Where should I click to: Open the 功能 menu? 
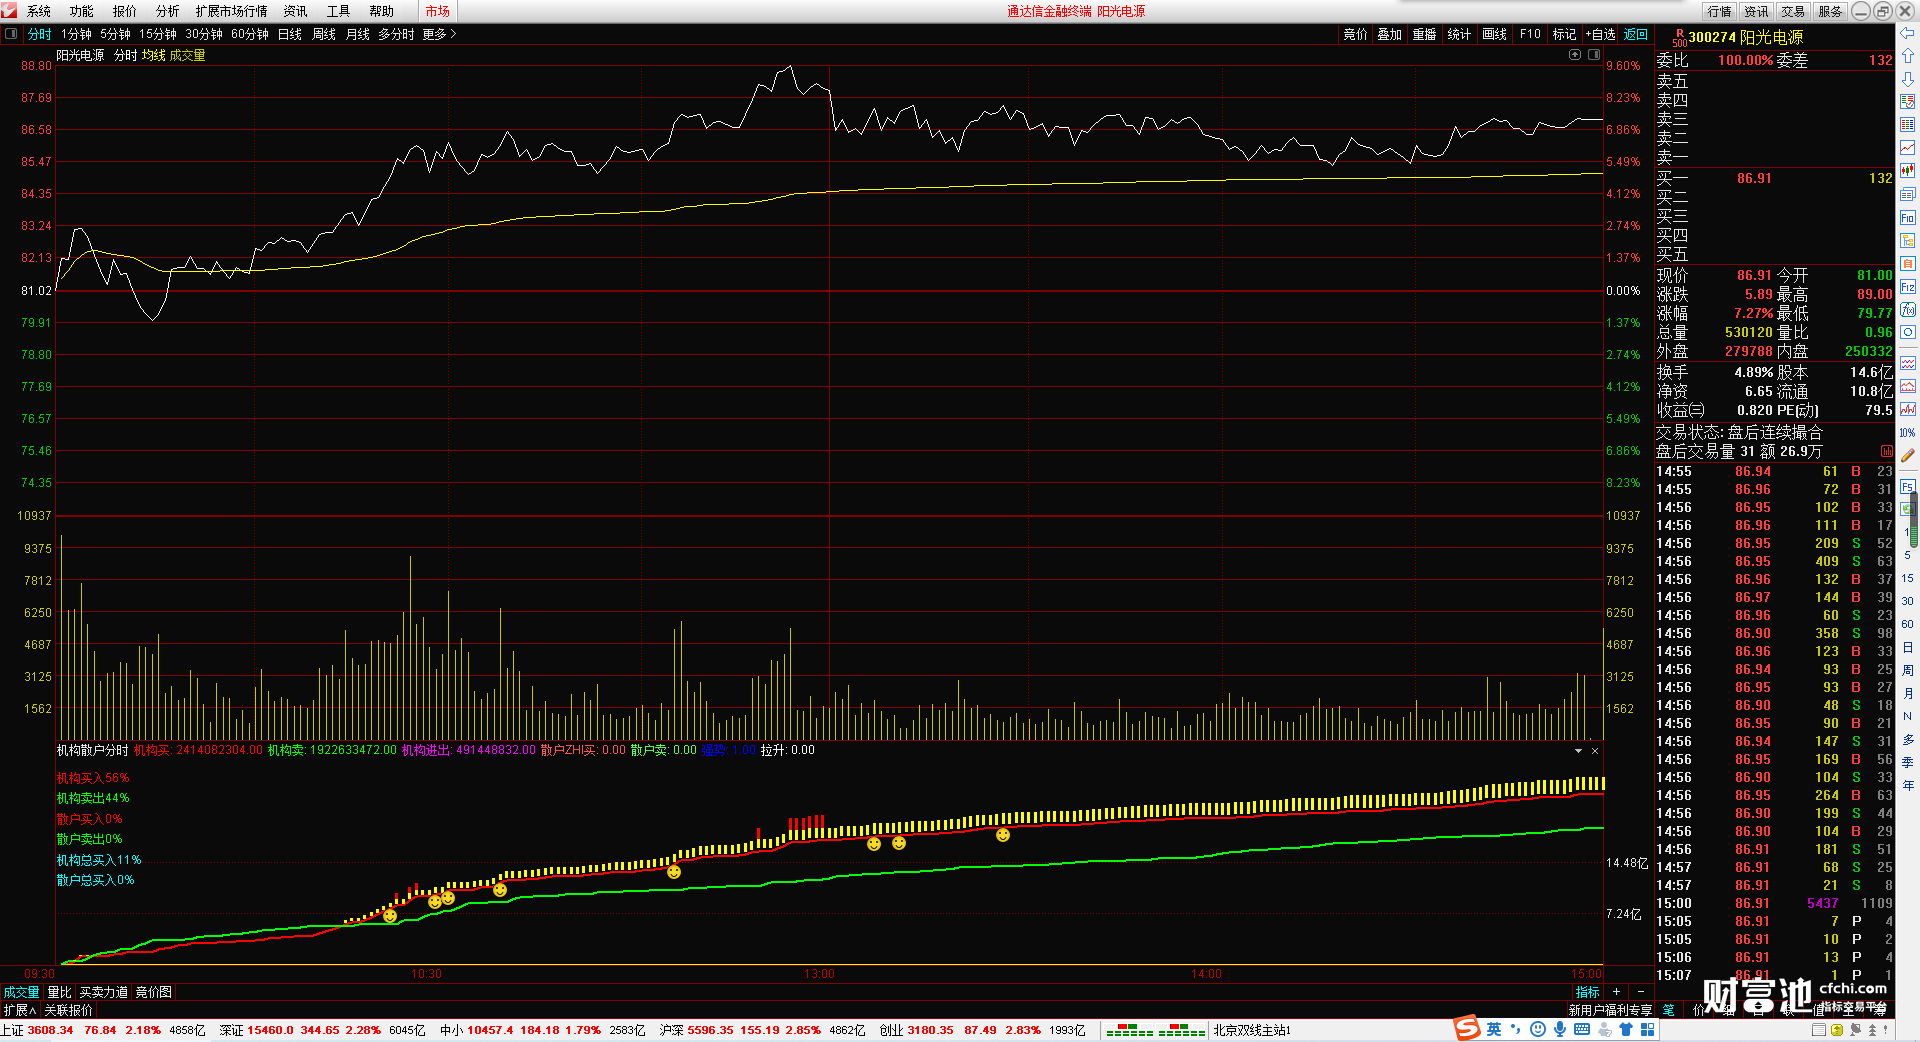(x=82, y=11)
